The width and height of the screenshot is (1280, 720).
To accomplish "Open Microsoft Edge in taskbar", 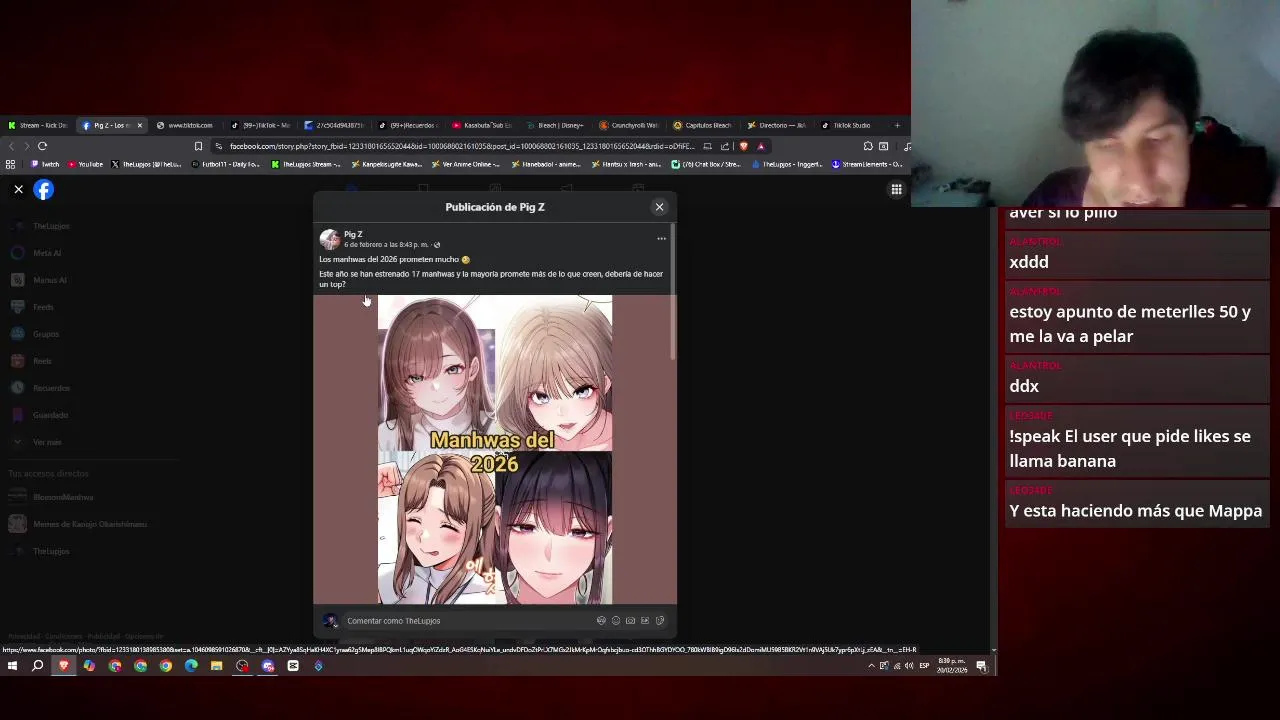I will click(x=191, y=666).
